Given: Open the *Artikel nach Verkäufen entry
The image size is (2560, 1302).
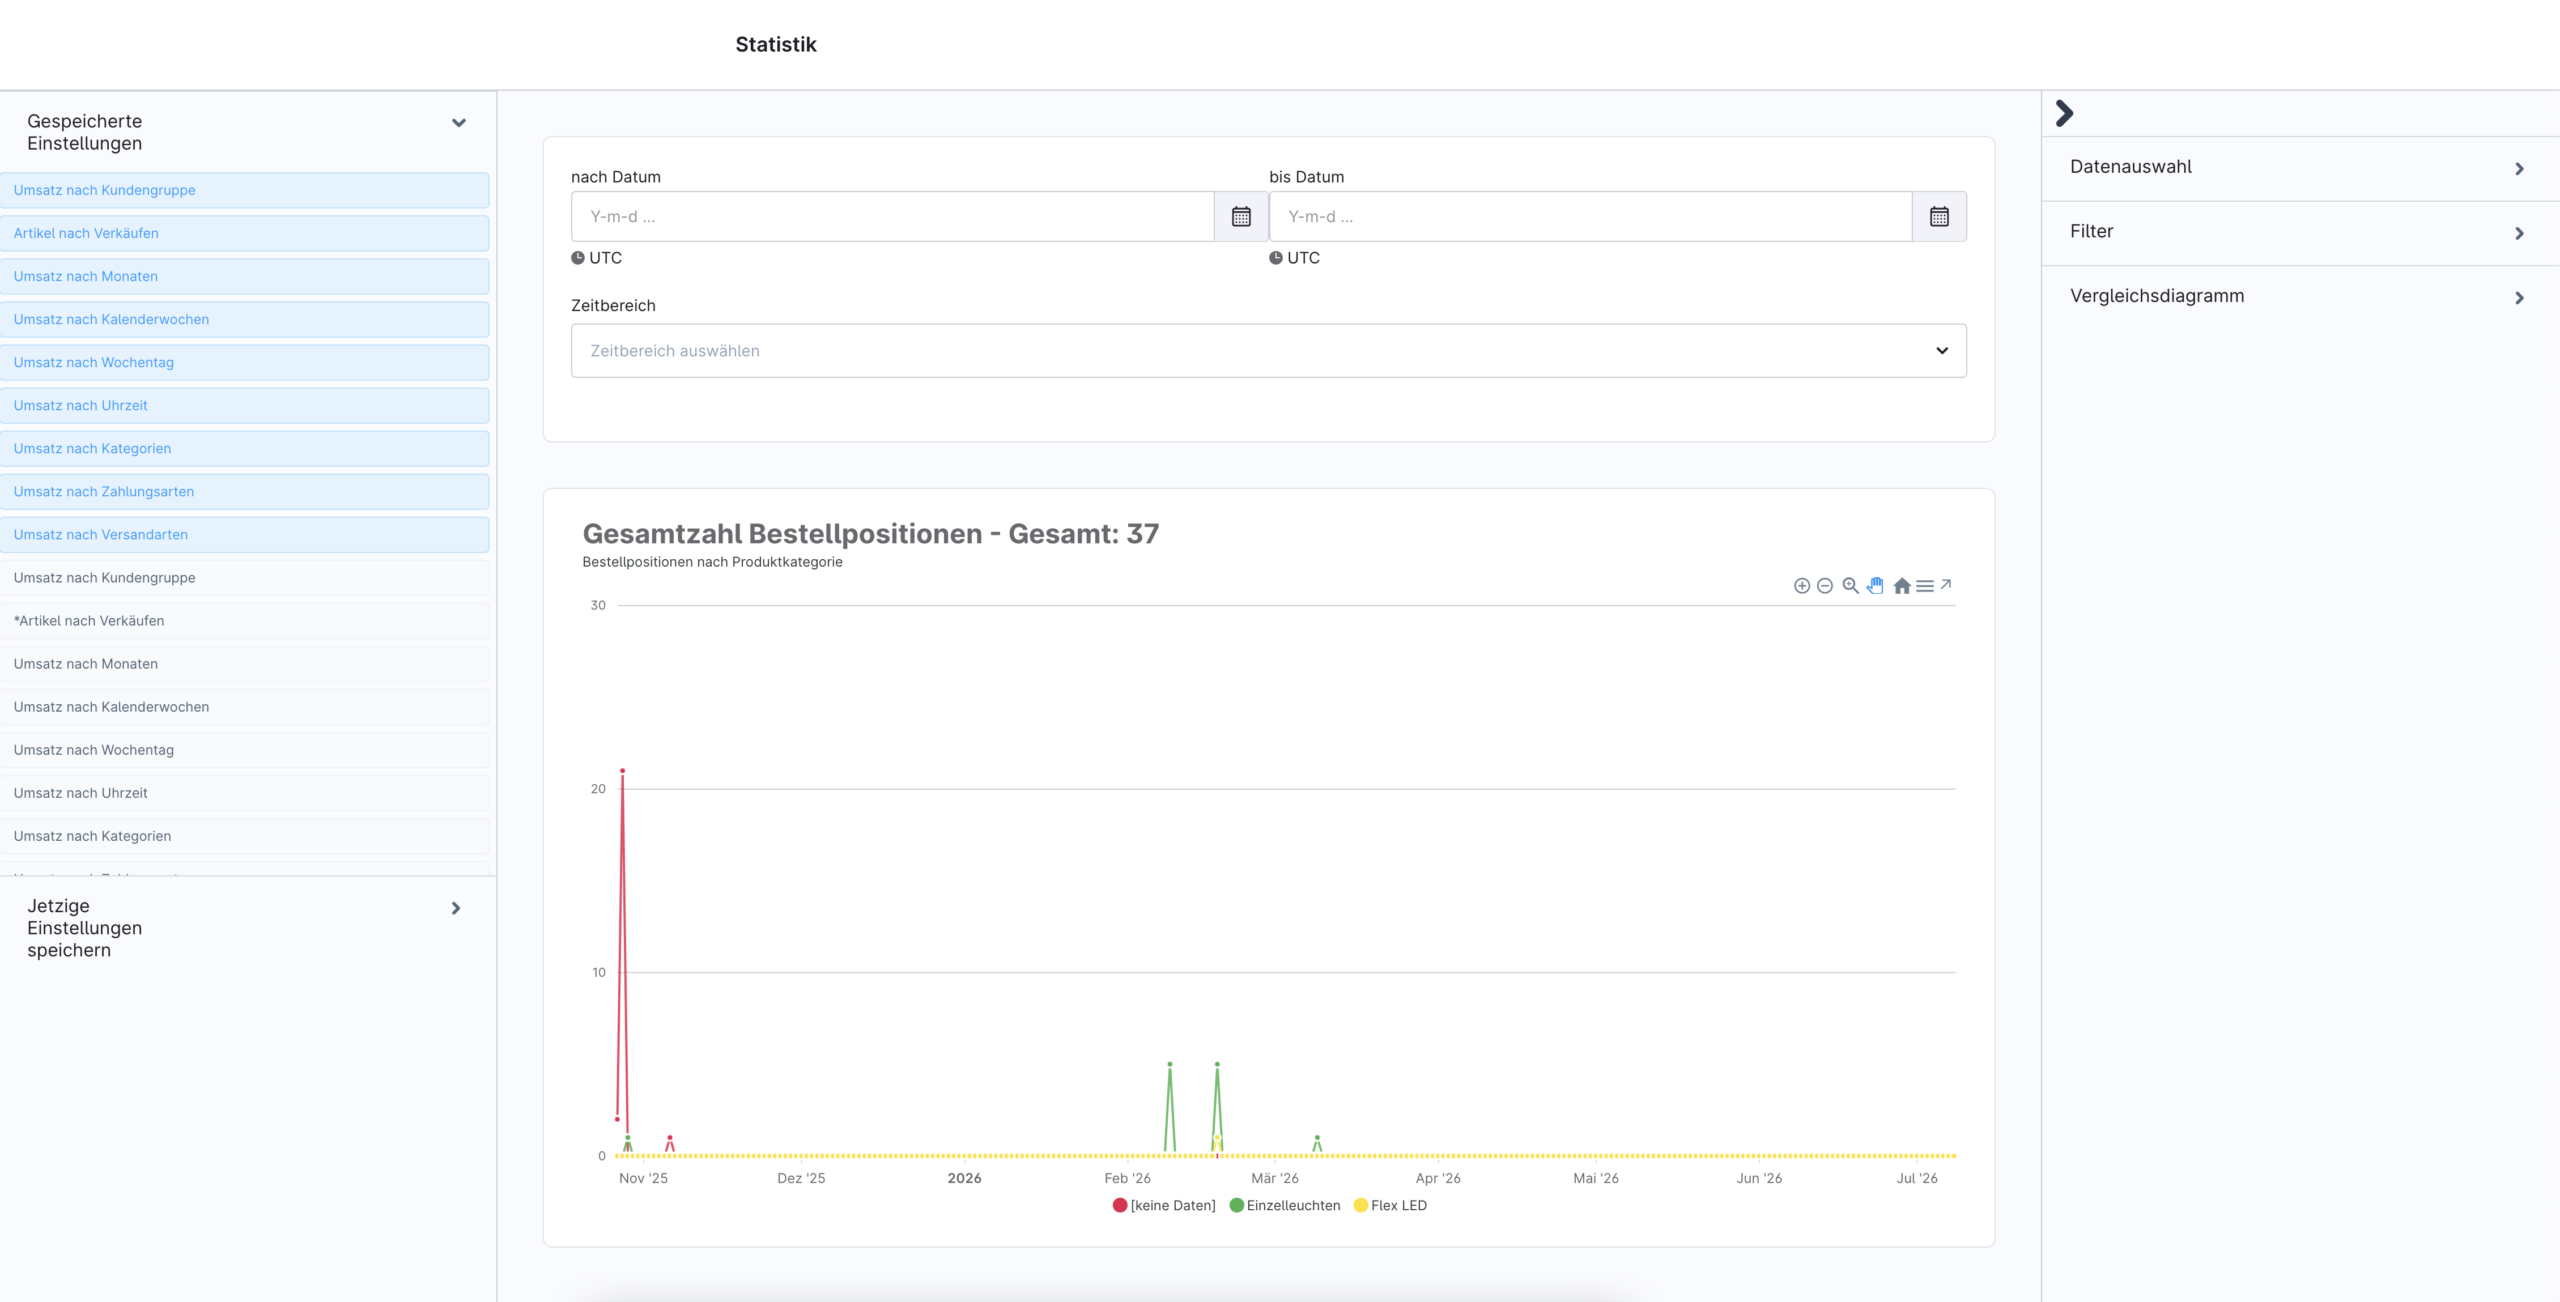Looking at the screenshot, I should pos(245,621).
